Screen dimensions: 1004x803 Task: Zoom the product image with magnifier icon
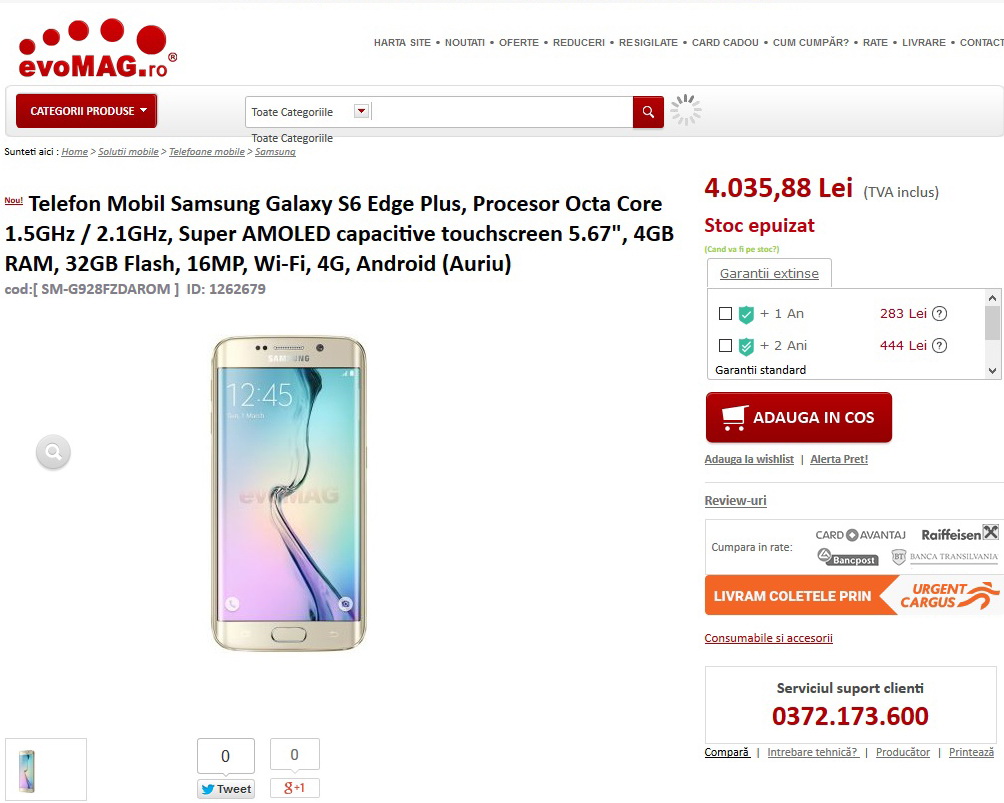click(53, 452)
